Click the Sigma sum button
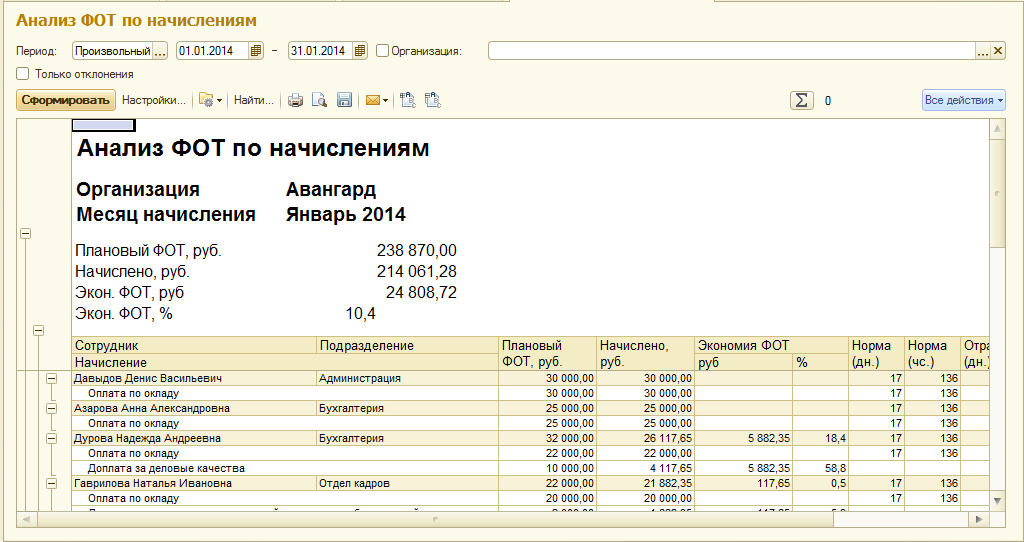This screenshot has width=1024, height=542. [801, 100]
